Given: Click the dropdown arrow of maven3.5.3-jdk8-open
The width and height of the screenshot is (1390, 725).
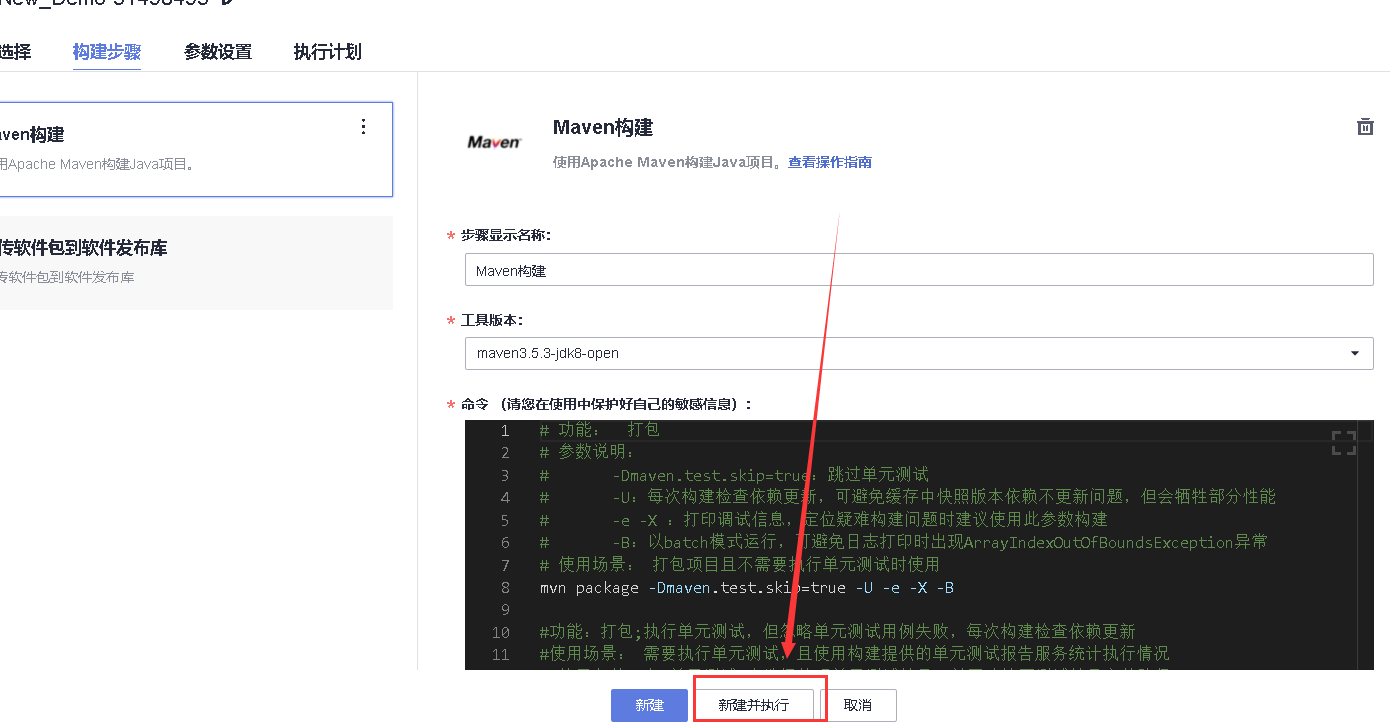Looking at the screenshot, I should coord(1354,353).
